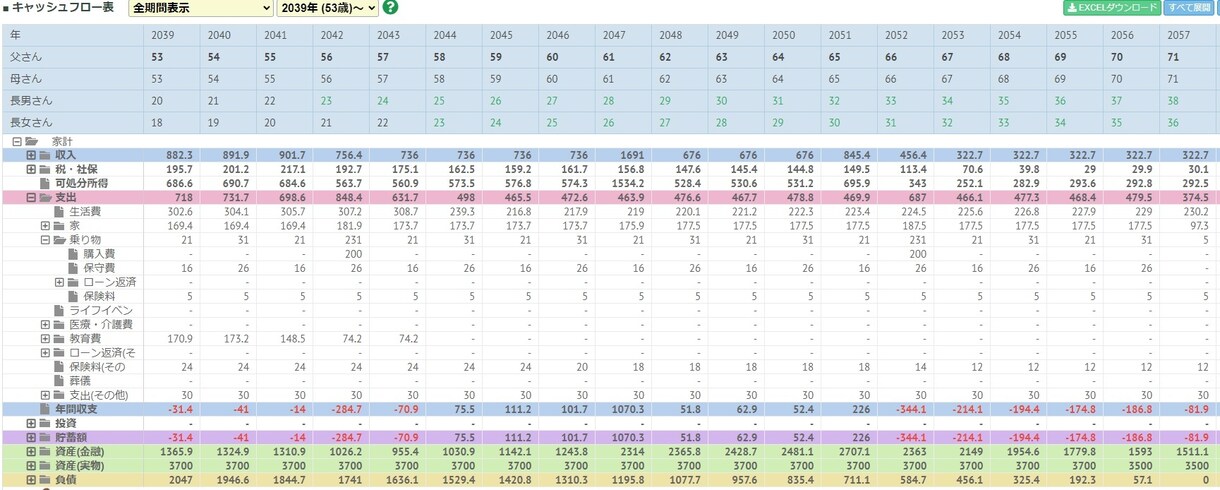
Task: Click the 資産(実物) folder icon
Action: 45,465
